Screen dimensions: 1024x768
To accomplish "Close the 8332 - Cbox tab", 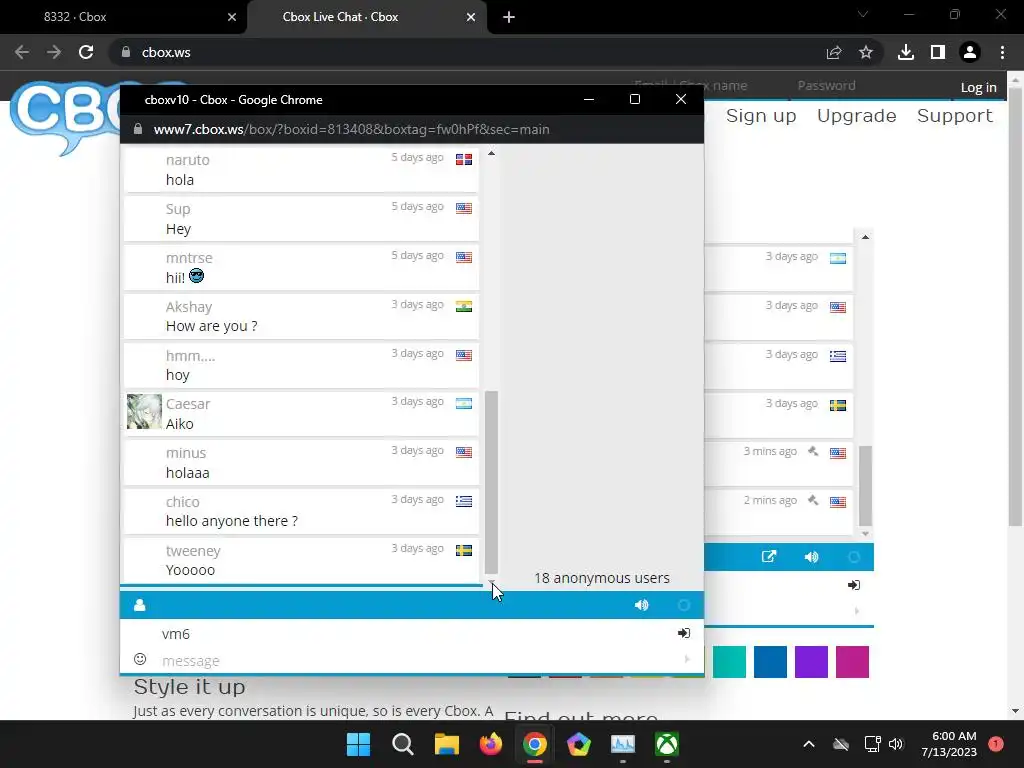I will pyautogui.click(x=232, y=17).
